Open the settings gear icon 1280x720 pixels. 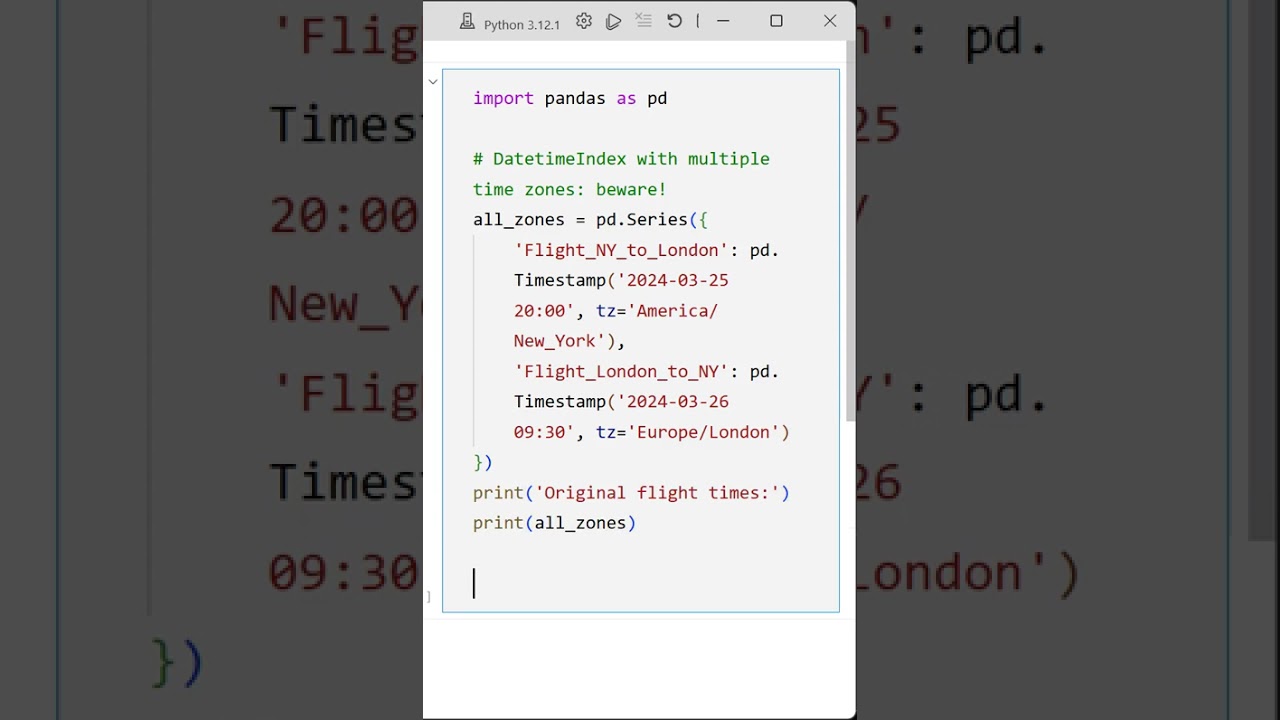click(584, 21)
